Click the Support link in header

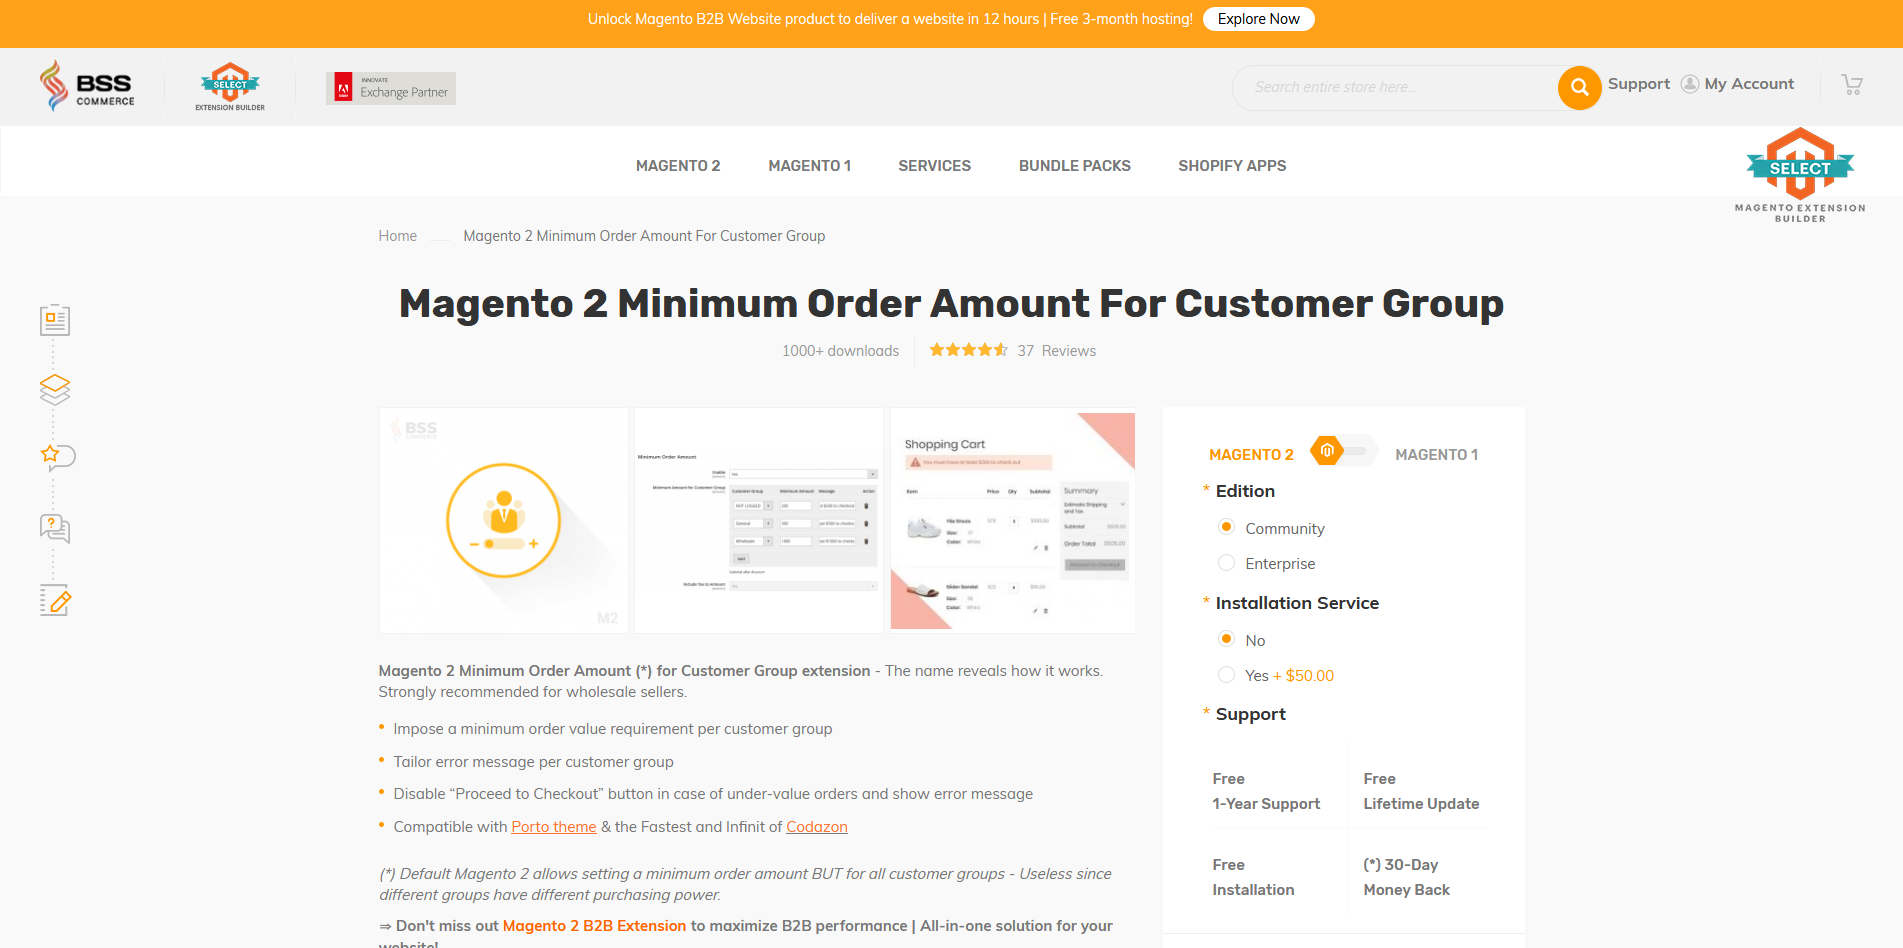pos(1639,84)
